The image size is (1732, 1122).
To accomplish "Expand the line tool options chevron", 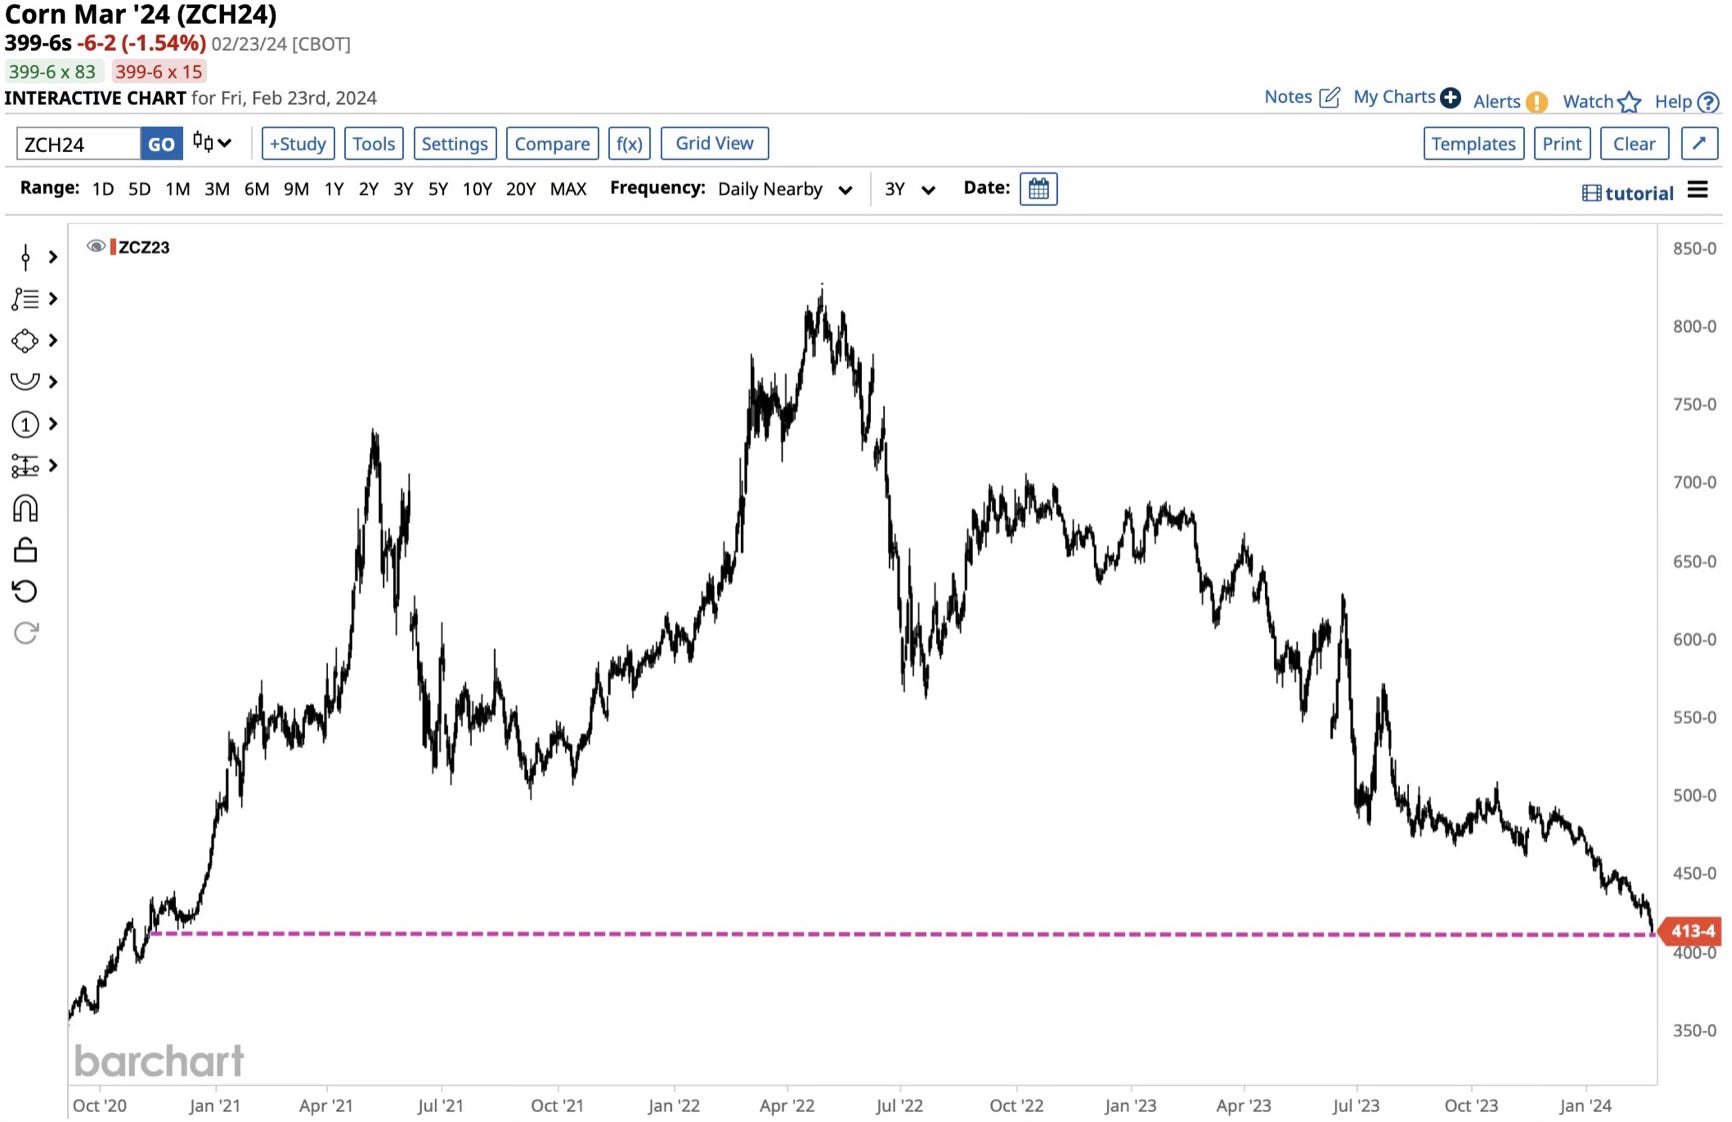I will coord(53,257).
